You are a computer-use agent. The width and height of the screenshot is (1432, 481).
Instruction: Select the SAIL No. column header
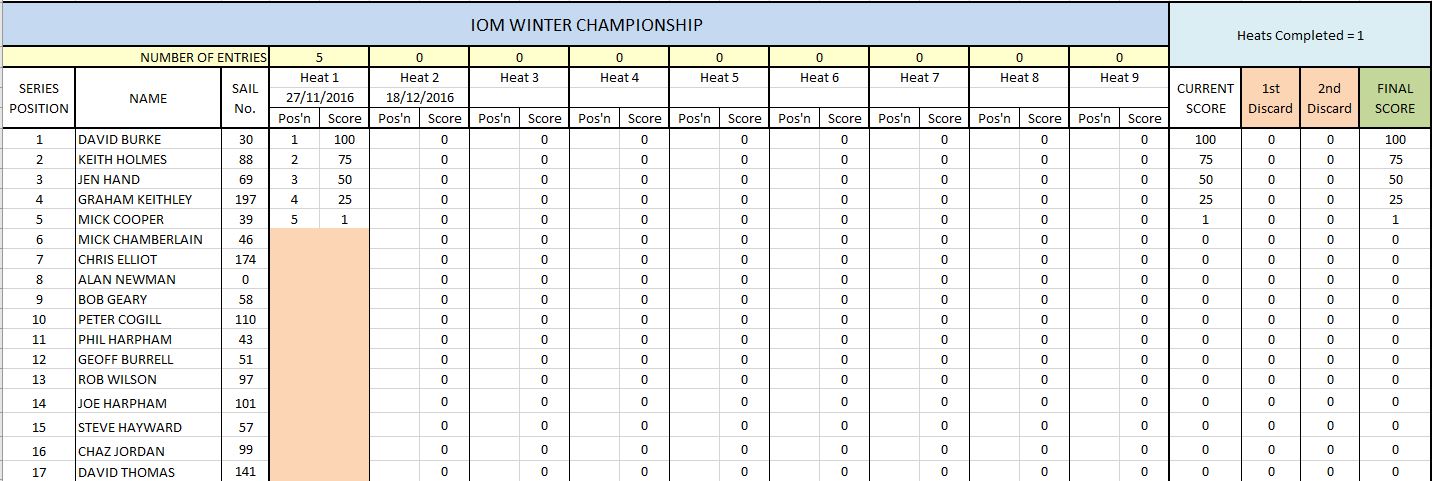[x=245, y=98]
